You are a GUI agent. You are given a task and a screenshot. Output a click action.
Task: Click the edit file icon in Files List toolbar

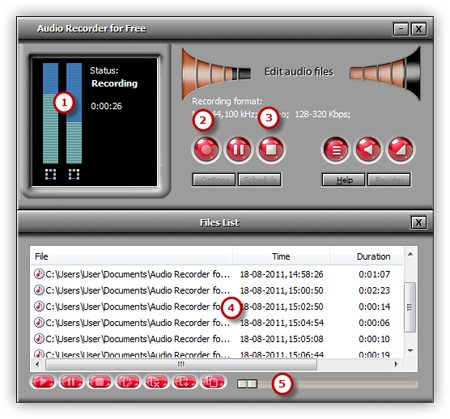tap(128, 382)
